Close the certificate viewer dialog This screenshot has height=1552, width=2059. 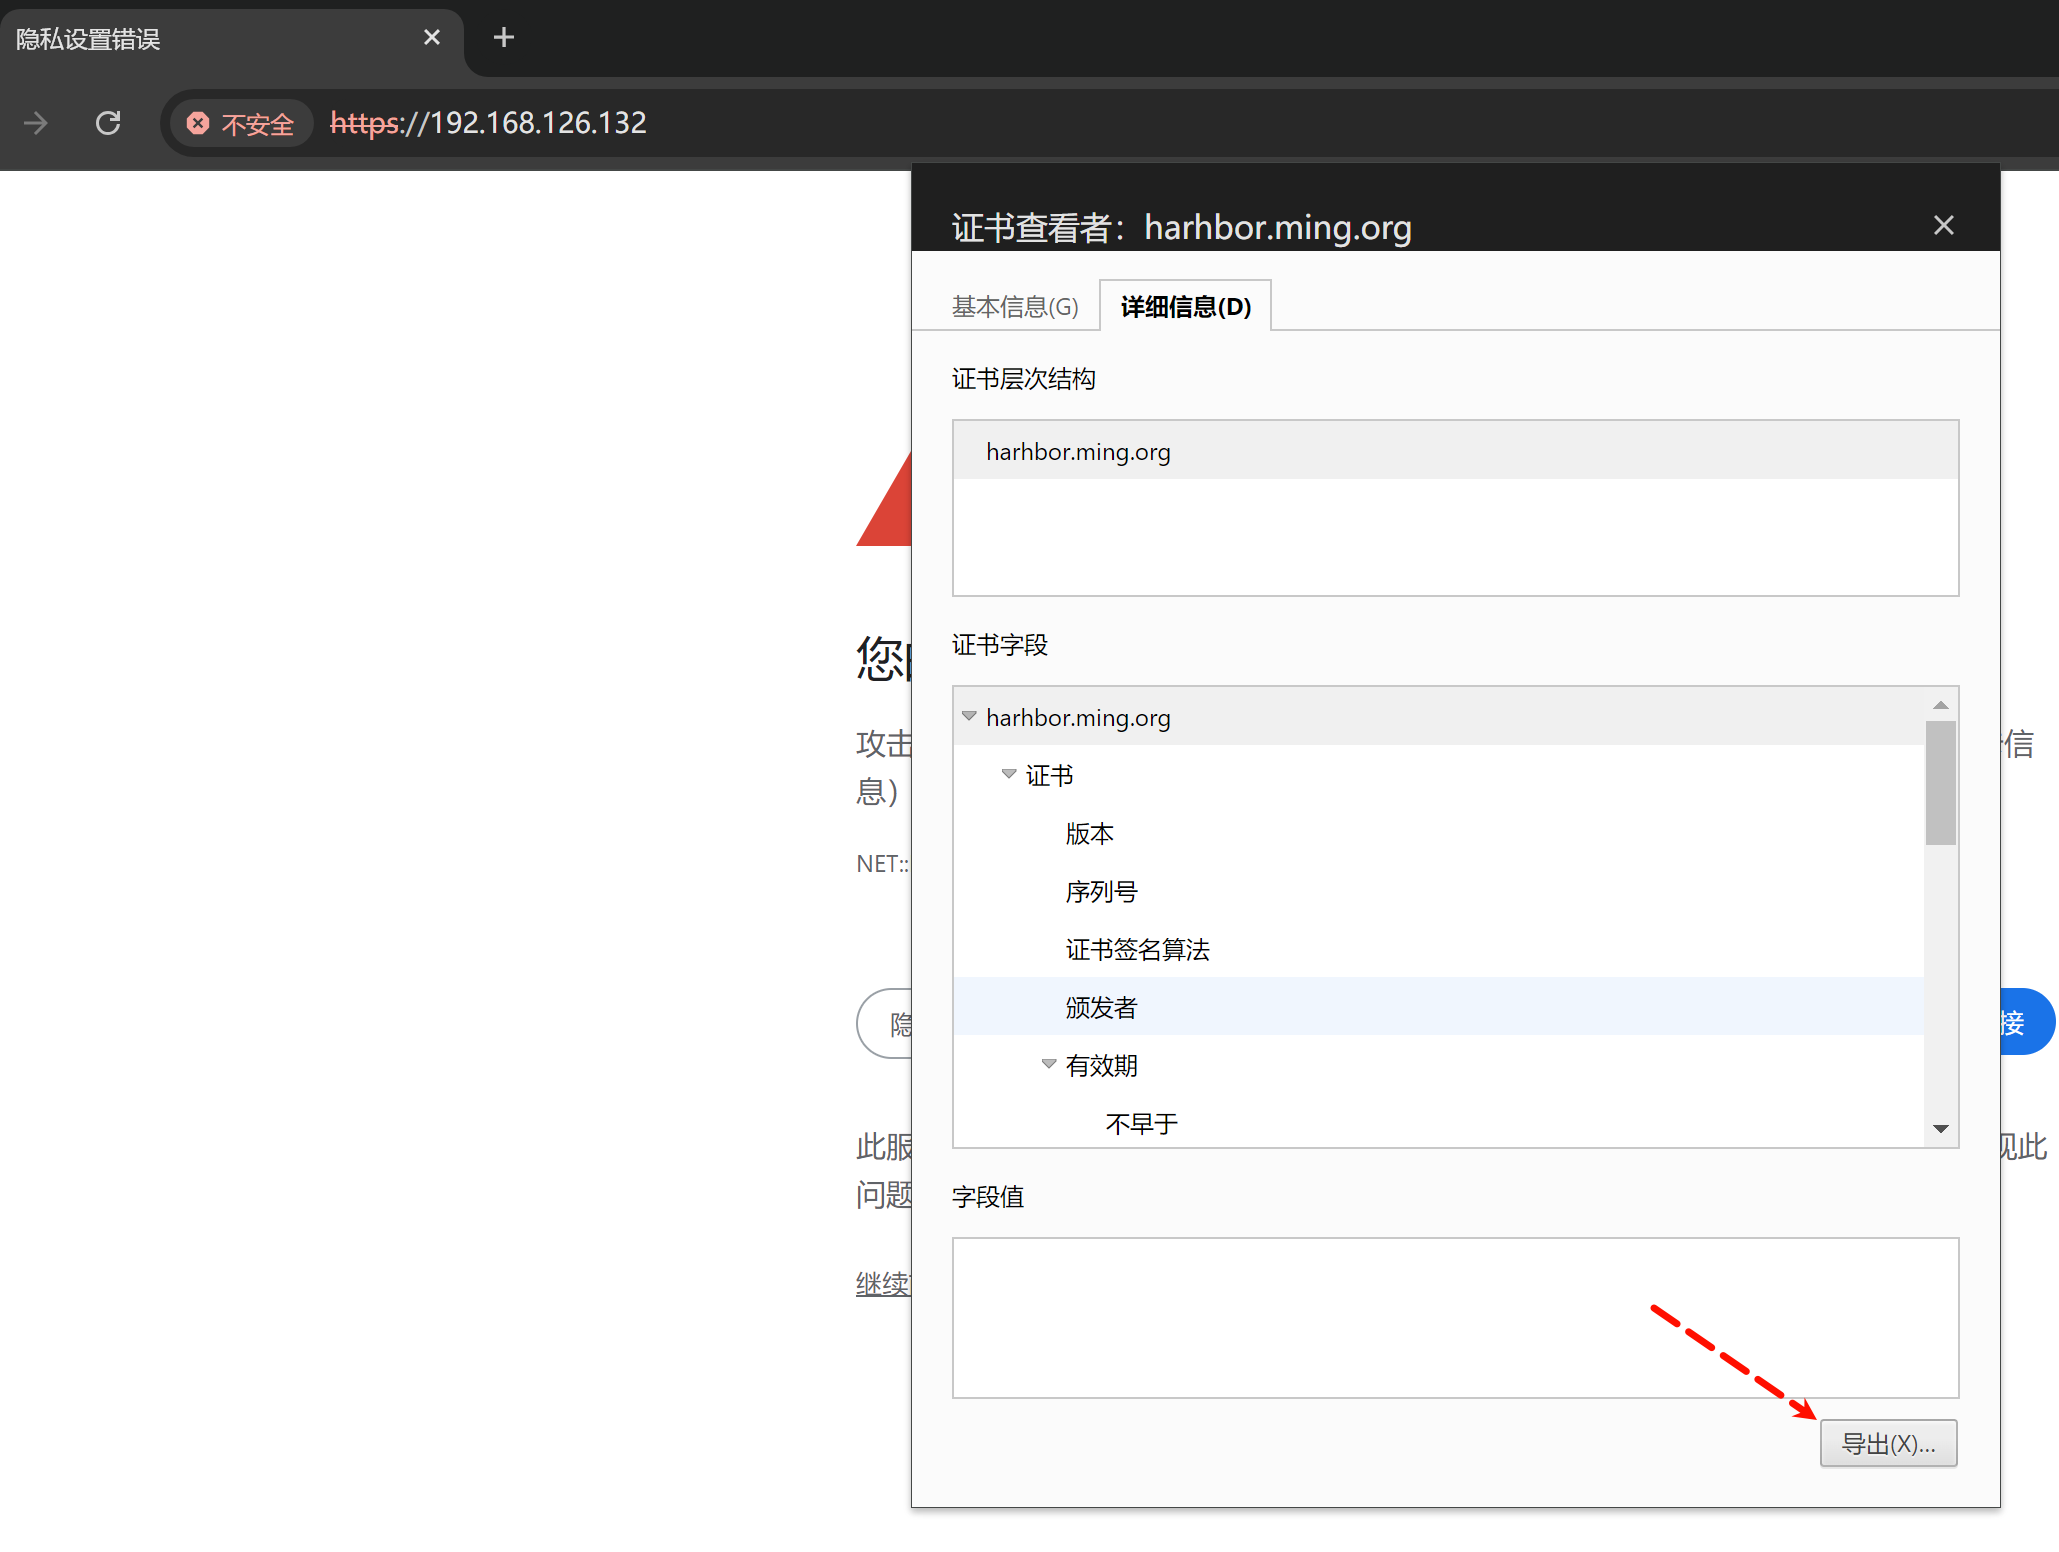click(x=1943, y=226)
